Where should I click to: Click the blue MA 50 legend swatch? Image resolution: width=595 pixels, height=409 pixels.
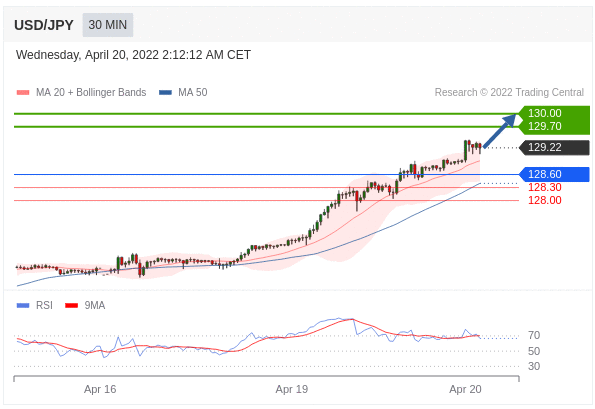tap(165, 93)
